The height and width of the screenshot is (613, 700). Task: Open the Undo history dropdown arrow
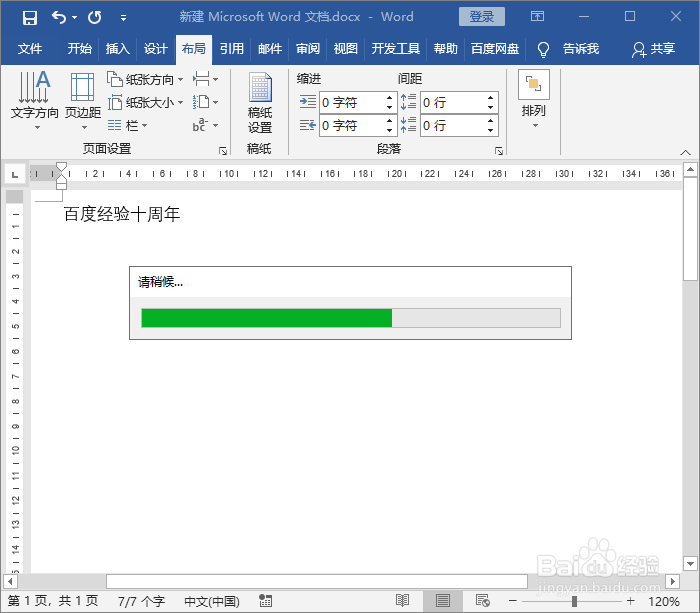75,18
